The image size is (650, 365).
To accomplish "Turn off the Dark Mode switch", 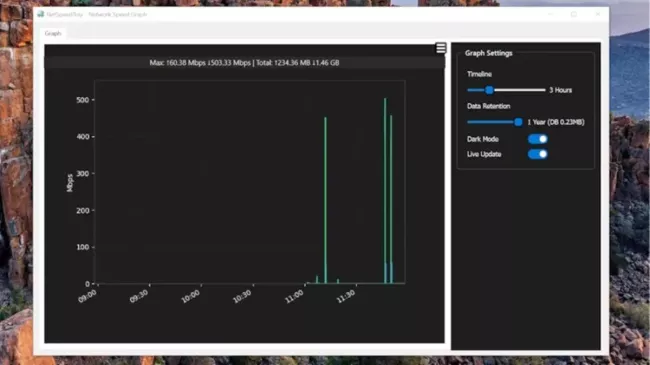I will (538, 139).
